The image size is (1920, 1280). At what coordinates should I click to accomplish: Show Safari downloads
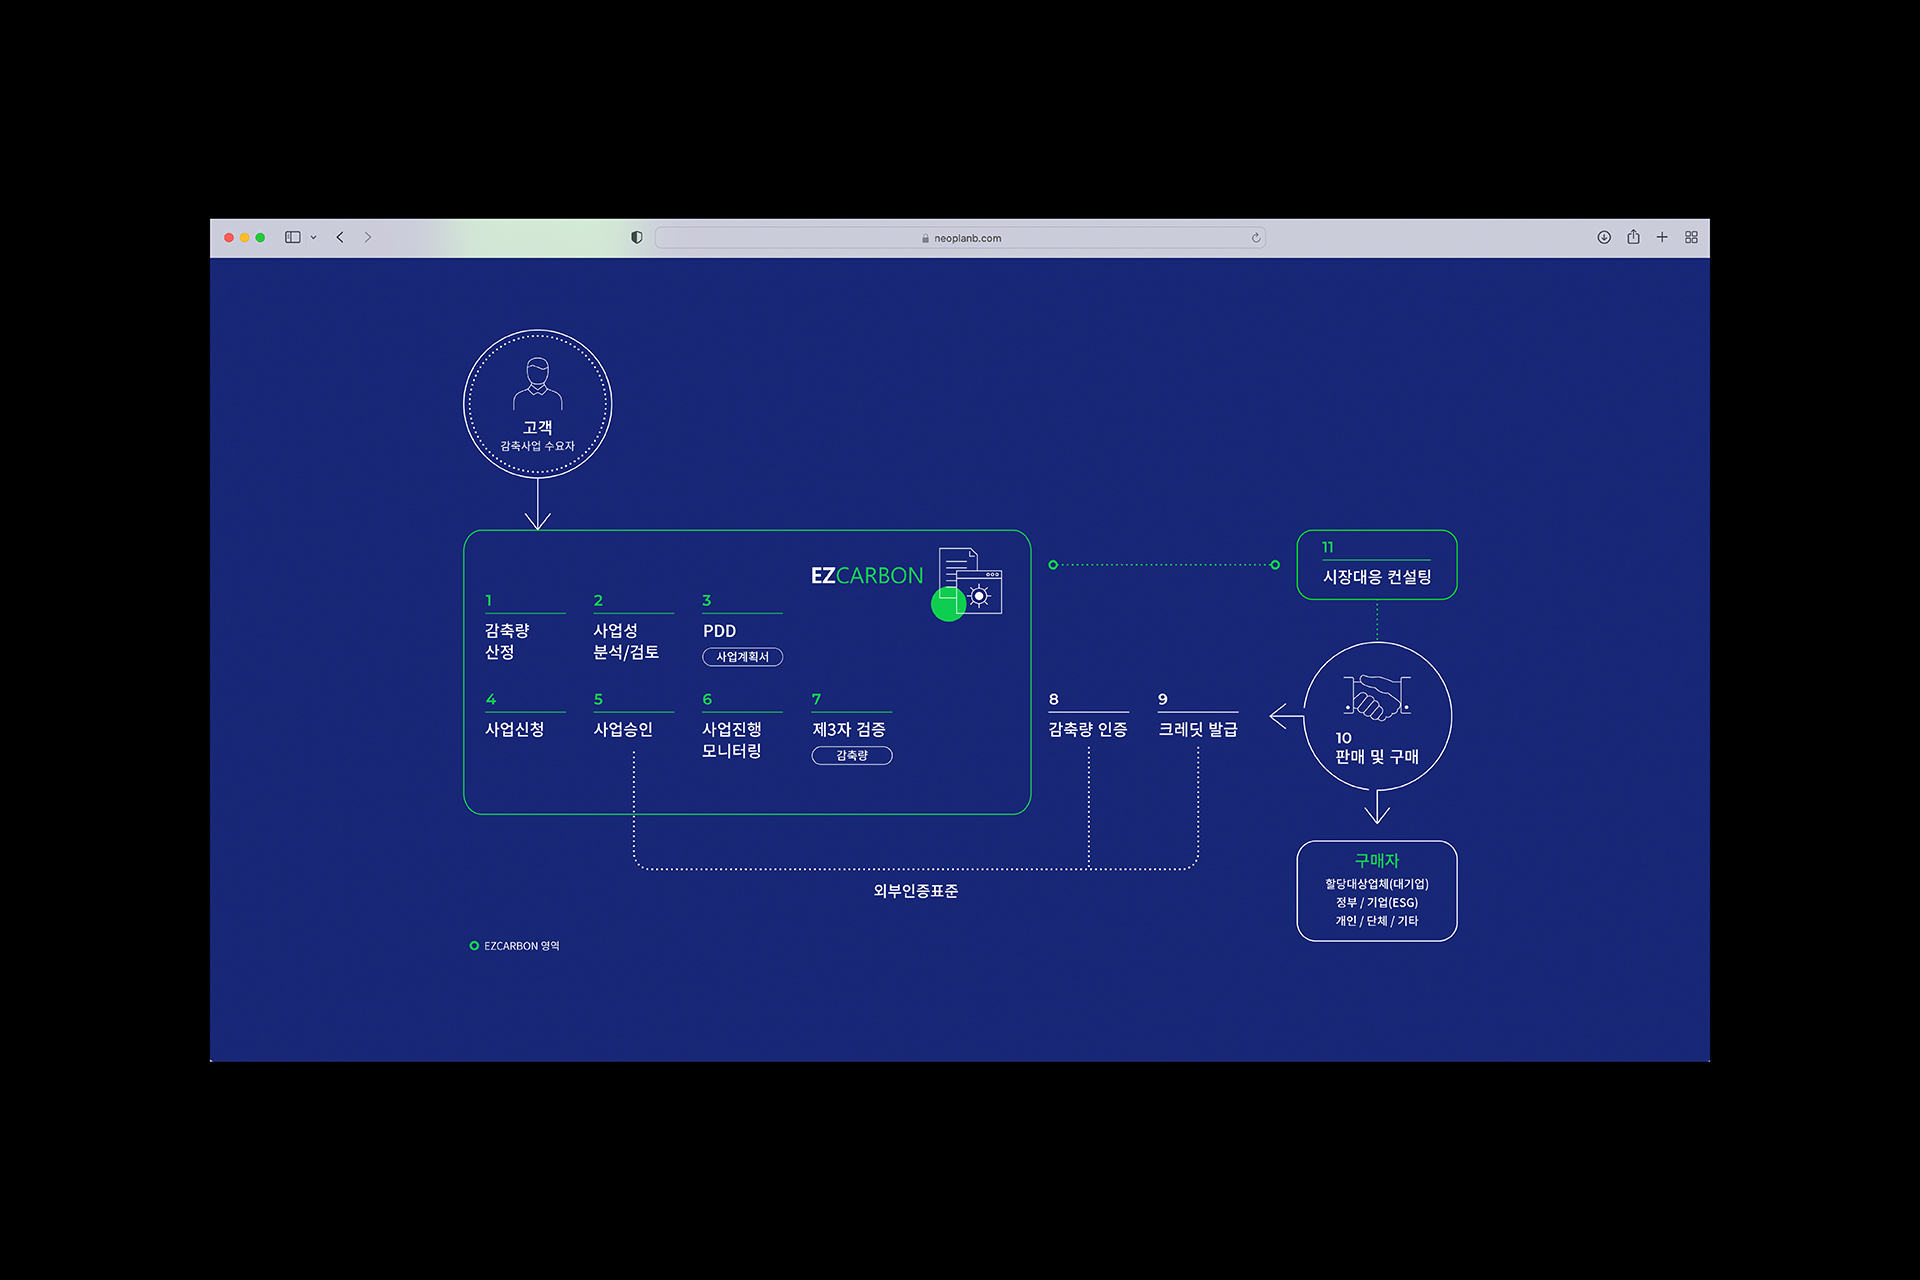pyautogui.click(x=1604, y=237)
